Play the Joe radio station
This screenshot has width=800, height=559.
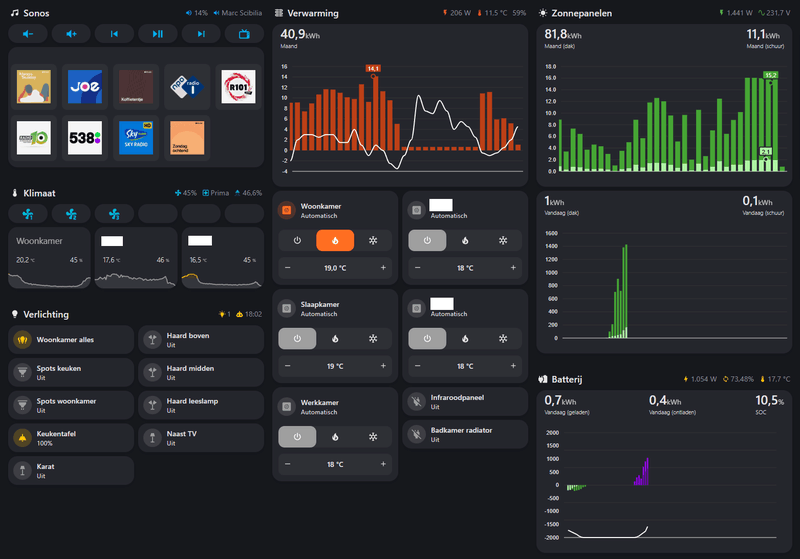point(85,87)
